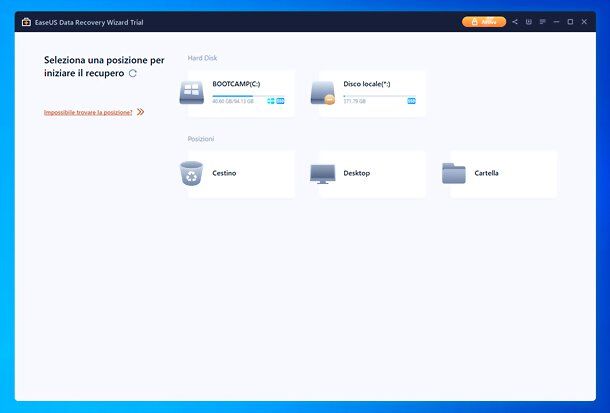The height and width of the screenshot is (413, 610).
Task: Close the EaseUS Data Recovery window
Action: (584, 22)
